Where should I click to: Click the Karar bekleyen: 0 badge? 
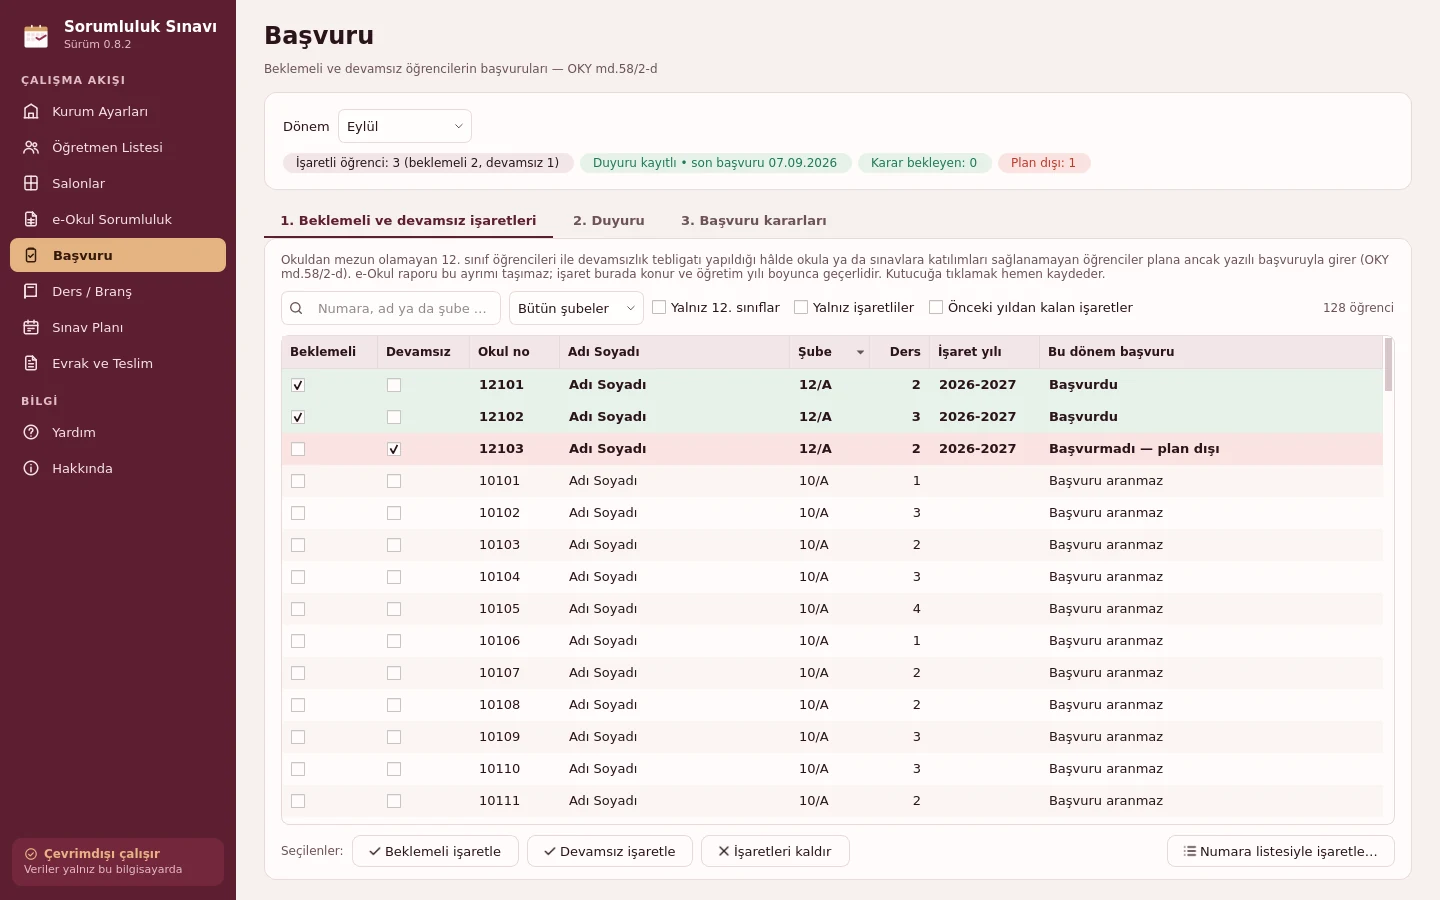click(924, 163)
